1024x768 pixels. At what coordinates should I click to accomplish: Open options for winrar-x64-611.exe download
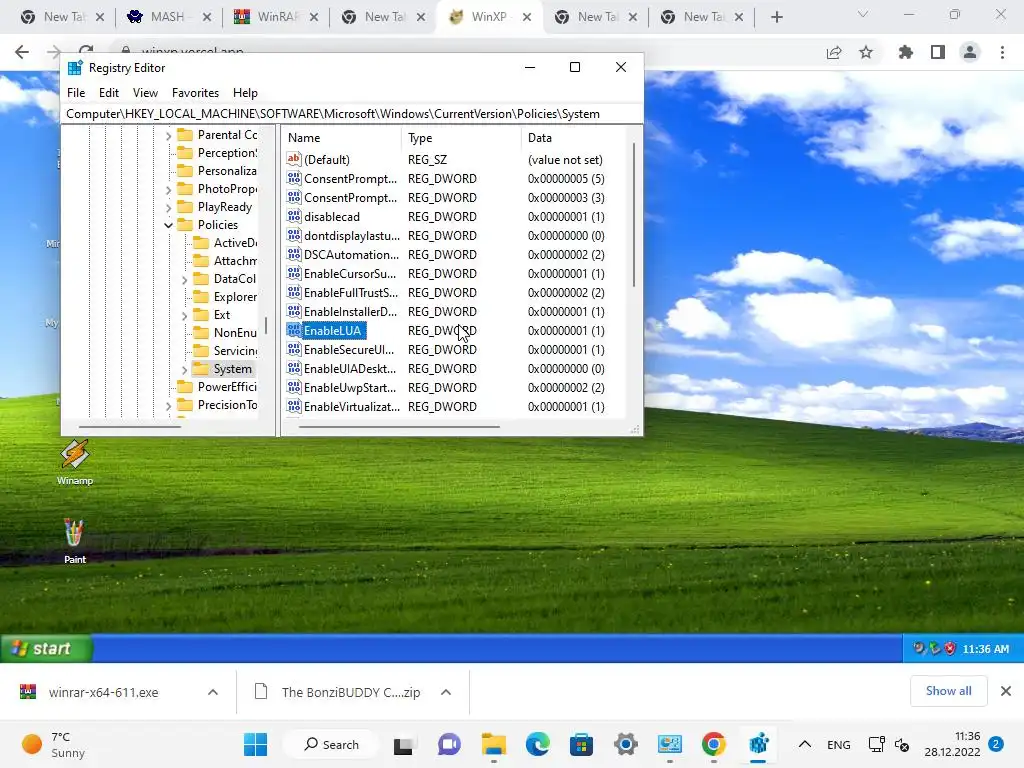[x=213, y=692]
